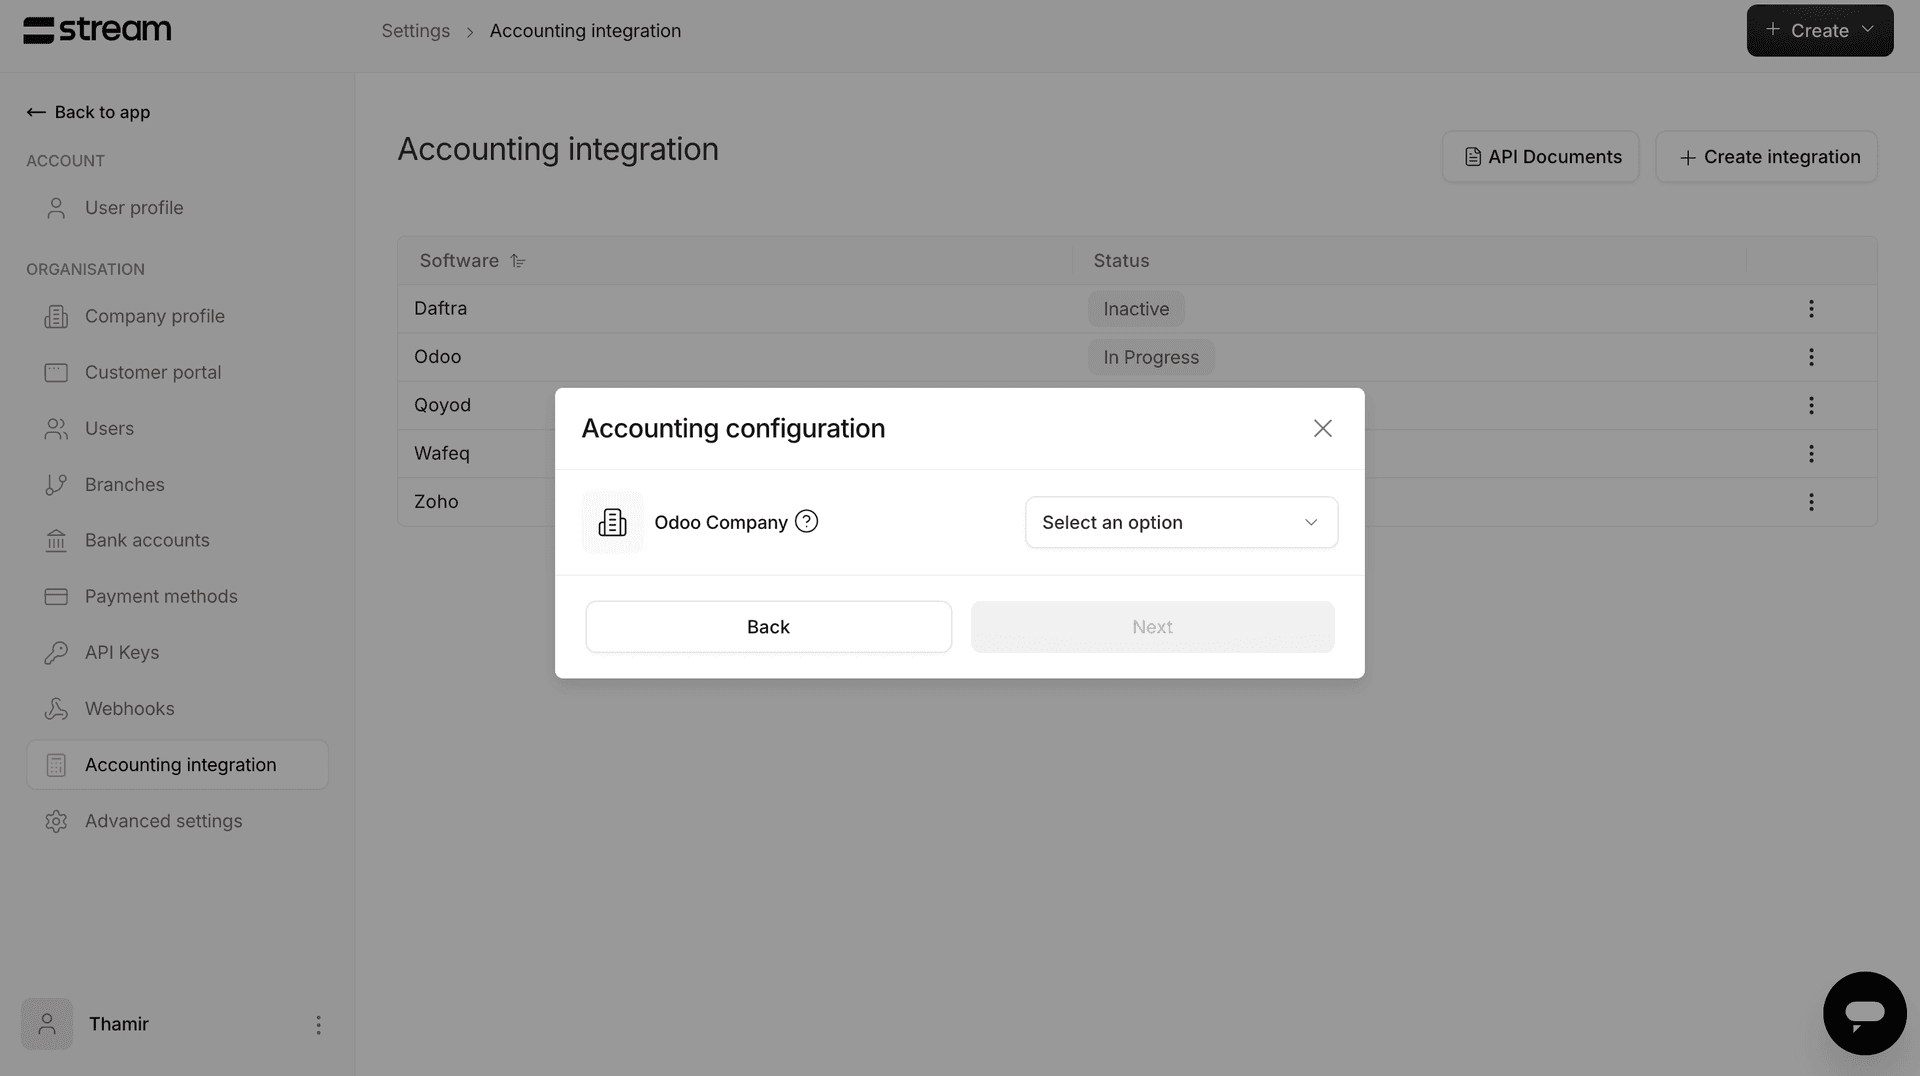Viewport: 1920px width, 1076px height.
Task: Click the Next button in dialog
Action: tap(1152, 627)
